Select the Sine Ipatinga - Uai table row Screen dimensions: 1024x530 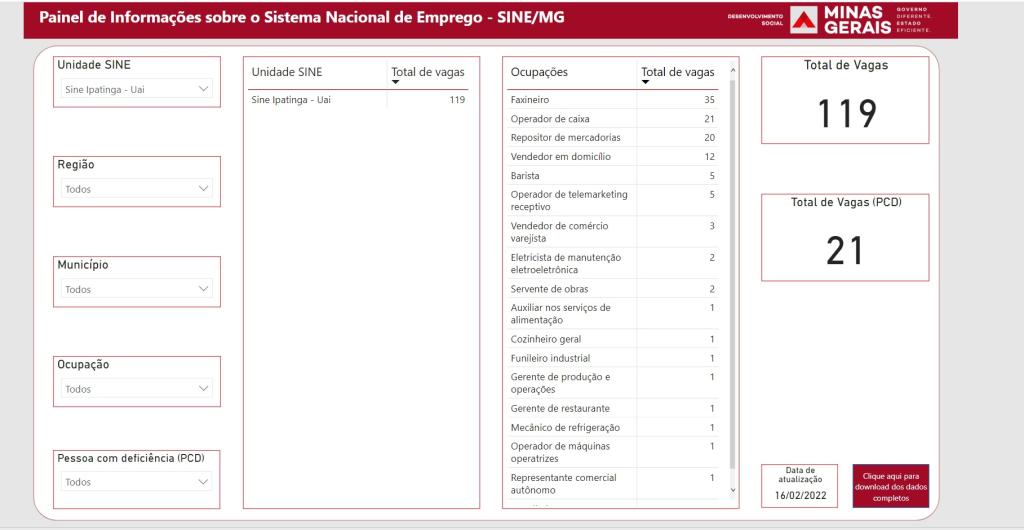click(x=356, y=100)
